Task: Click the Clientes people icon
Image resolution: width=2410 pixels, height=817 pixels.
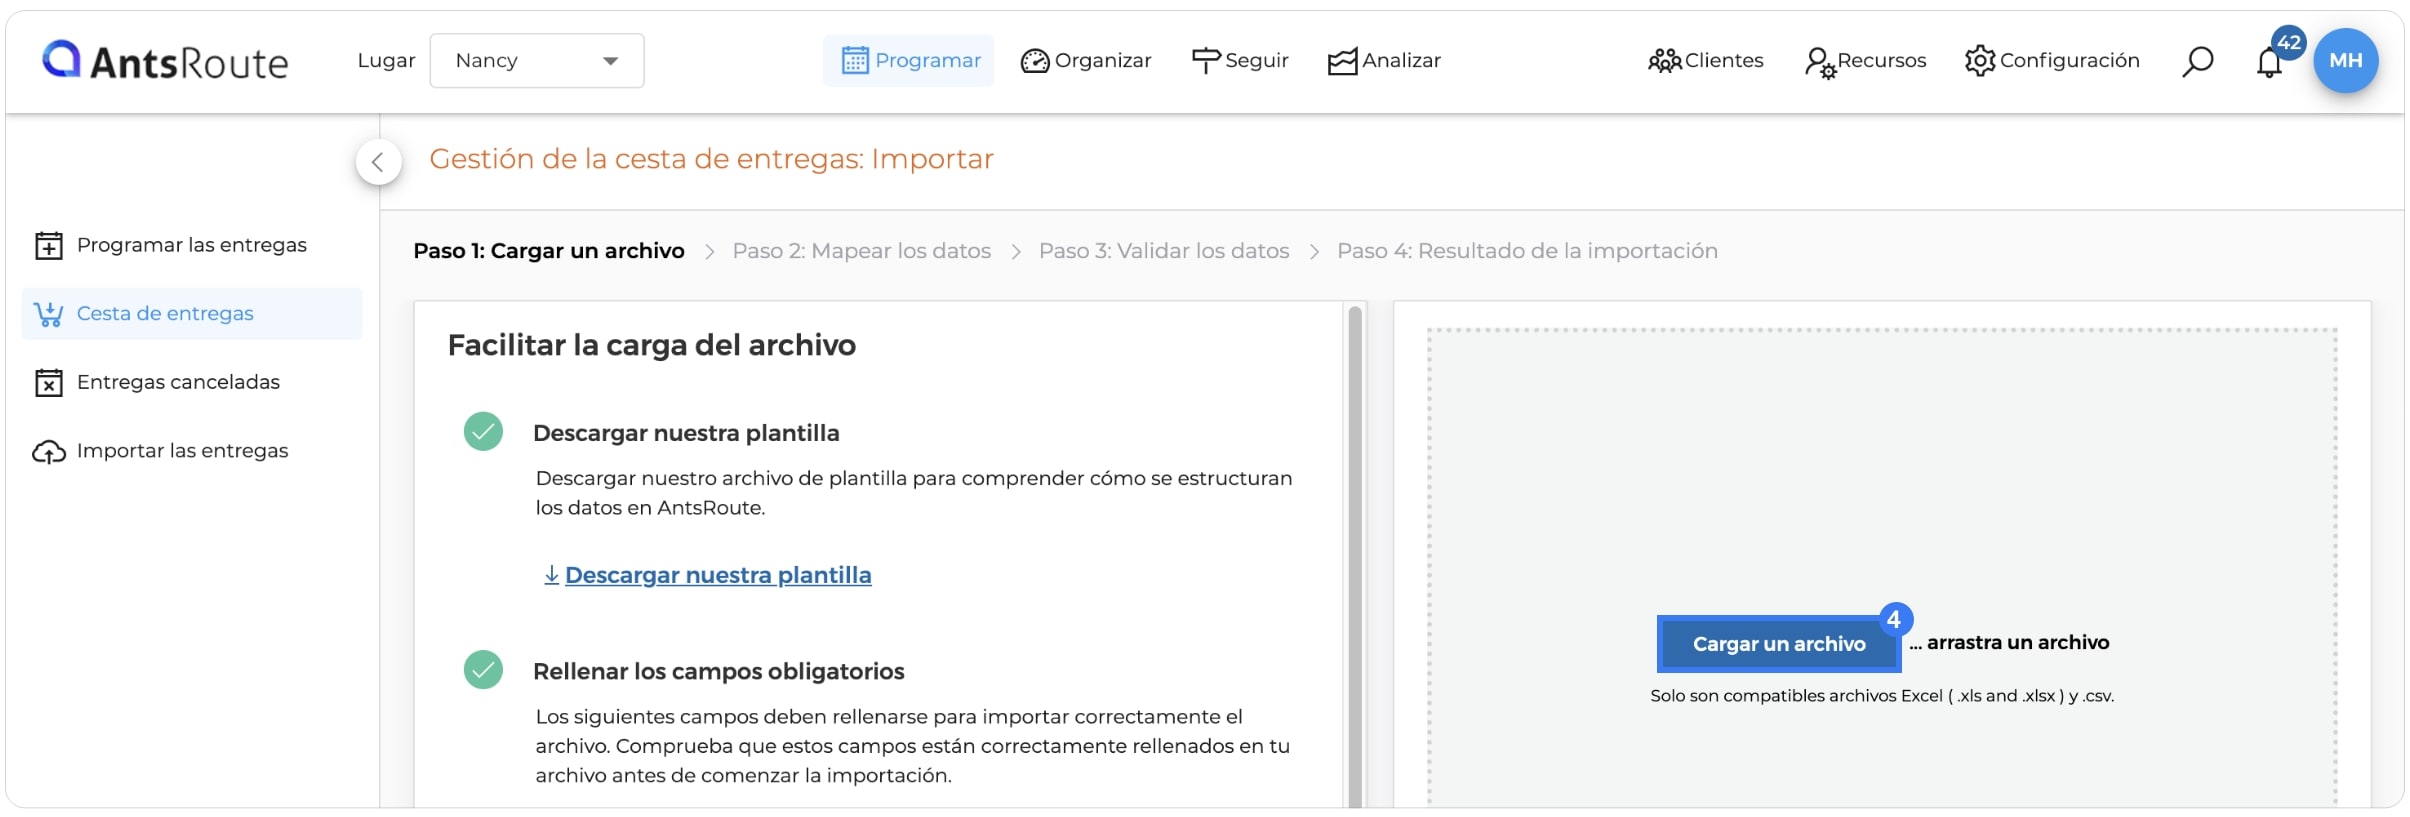Action: point(1665,61)
